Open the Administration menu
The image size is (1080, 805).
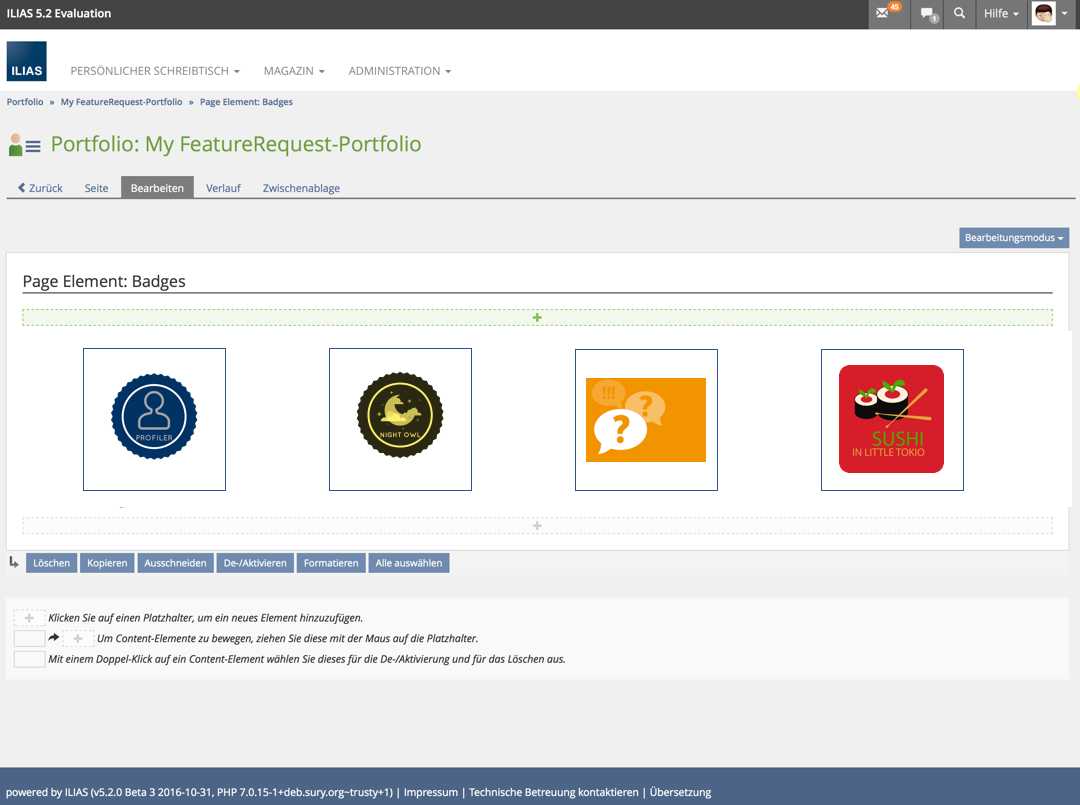pos(399,71)
